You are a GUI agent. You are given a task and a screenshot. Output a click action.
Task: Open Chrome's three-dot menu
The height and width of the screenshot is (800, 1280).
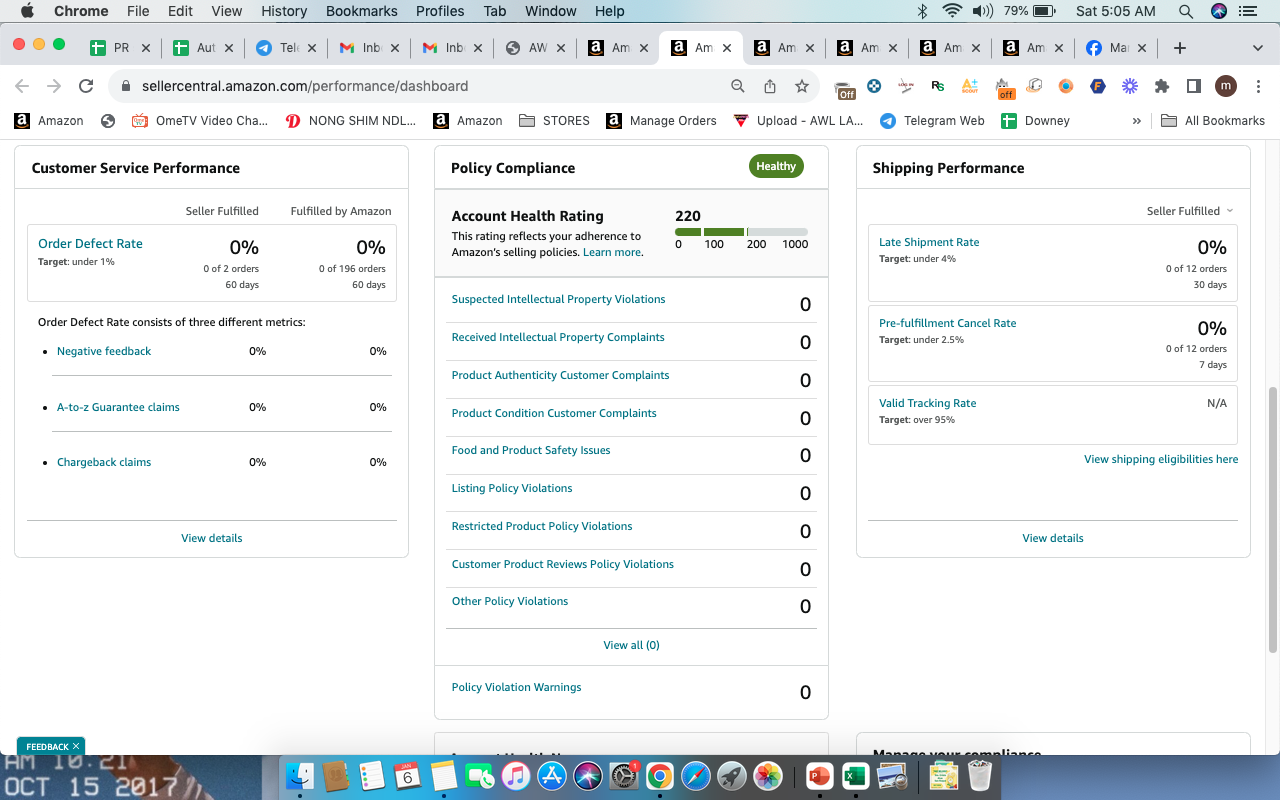(1257, 86)
